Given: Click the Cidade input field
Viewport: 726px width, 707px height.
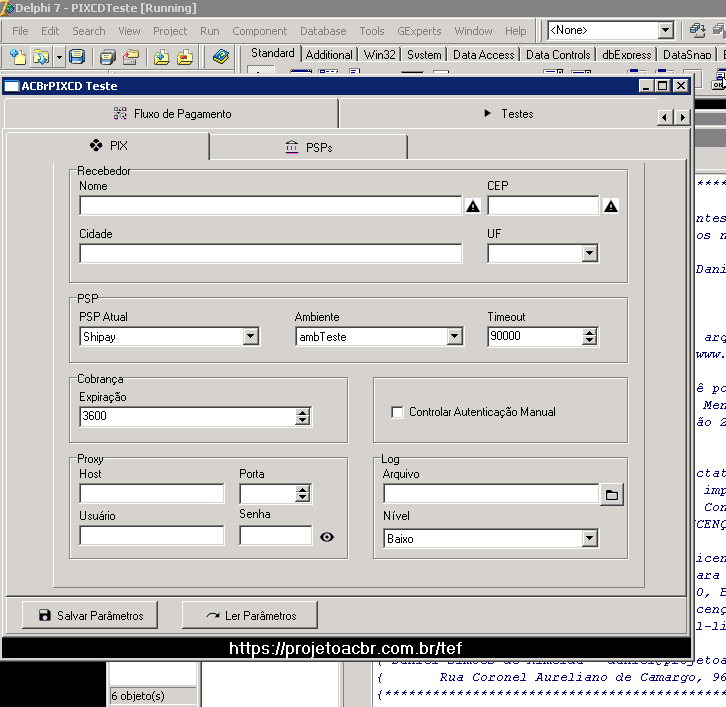Looking at the screenshot, I should pyautogui.click(x=270, y=254).
